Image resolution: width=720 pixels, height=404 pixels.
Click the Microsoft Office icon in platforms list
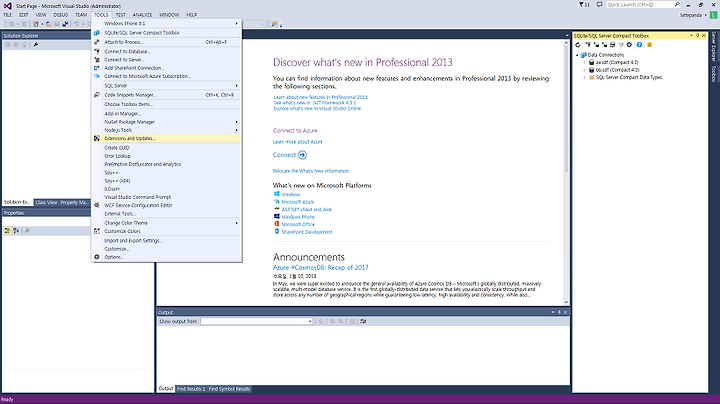[x=276, y=224]
